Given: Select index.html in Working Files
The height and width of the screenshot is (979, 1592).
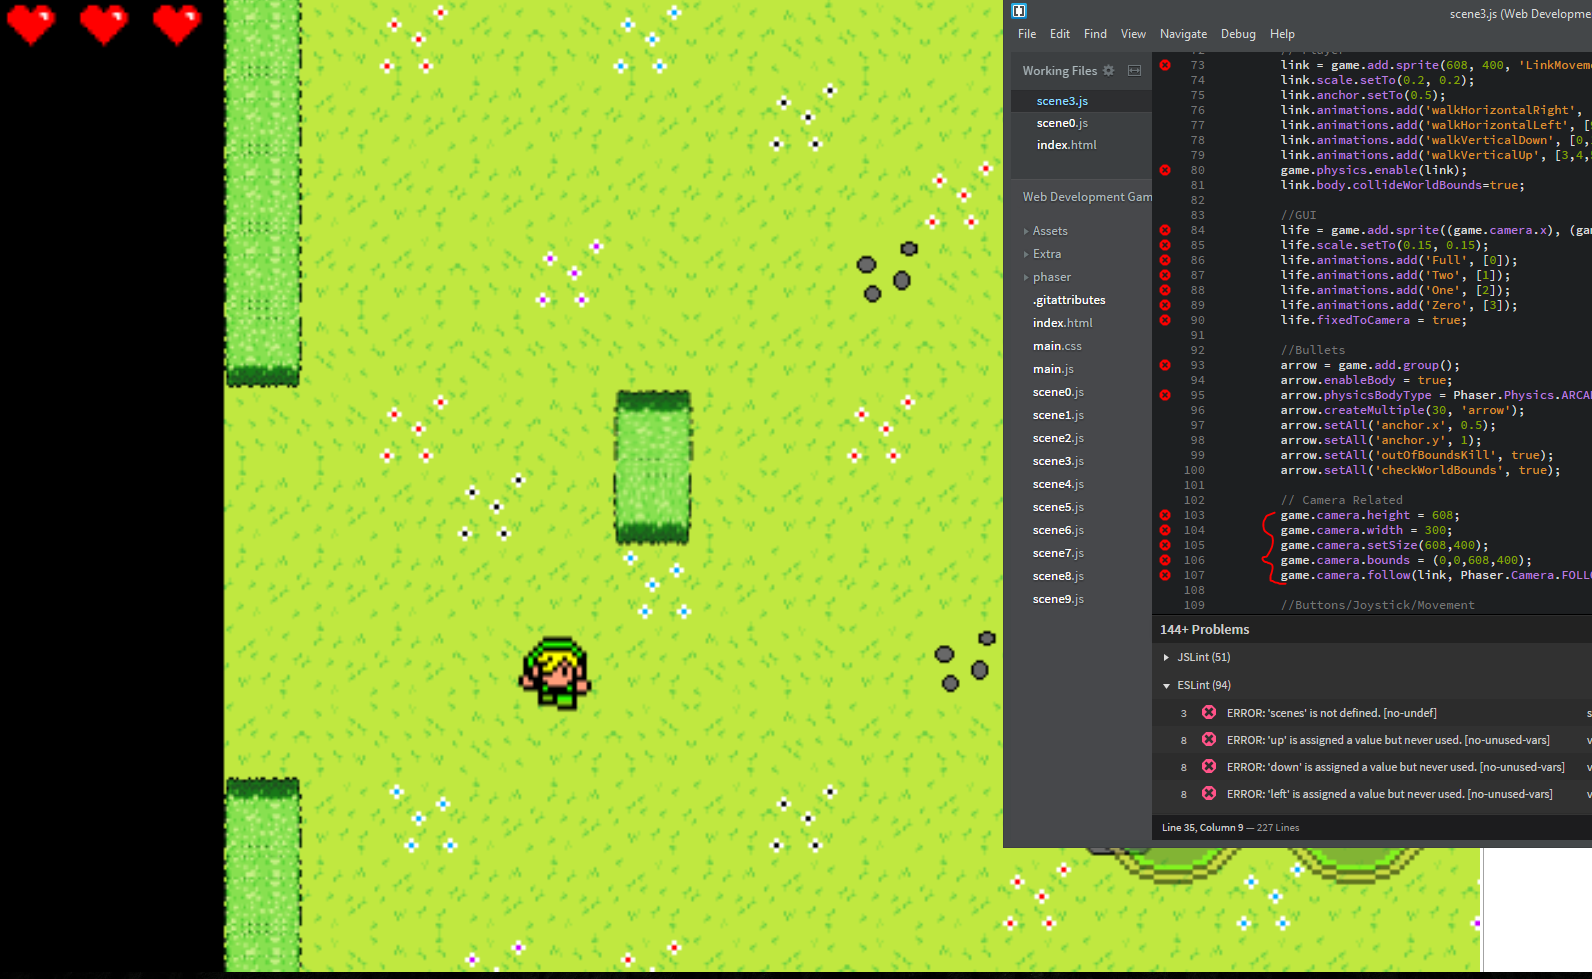Looking at the screenshot, I should click(1066, 145).
